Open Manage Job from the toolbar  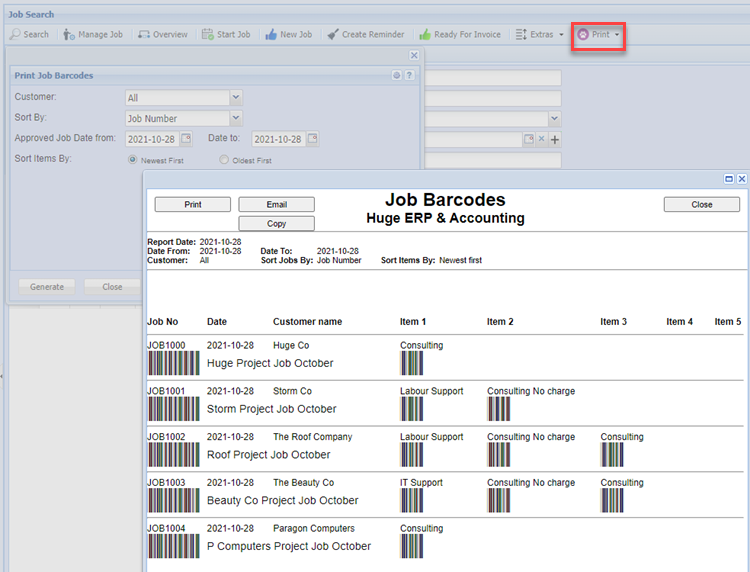pyautogui.click(x=93, y=34)
